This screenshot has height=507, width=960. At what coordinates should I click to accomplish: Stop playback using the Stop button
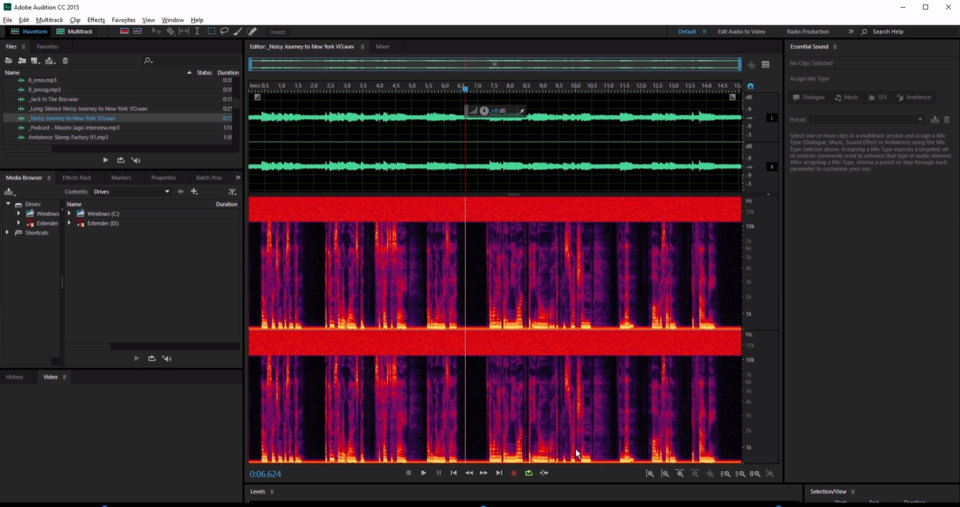tap(409, 473)
